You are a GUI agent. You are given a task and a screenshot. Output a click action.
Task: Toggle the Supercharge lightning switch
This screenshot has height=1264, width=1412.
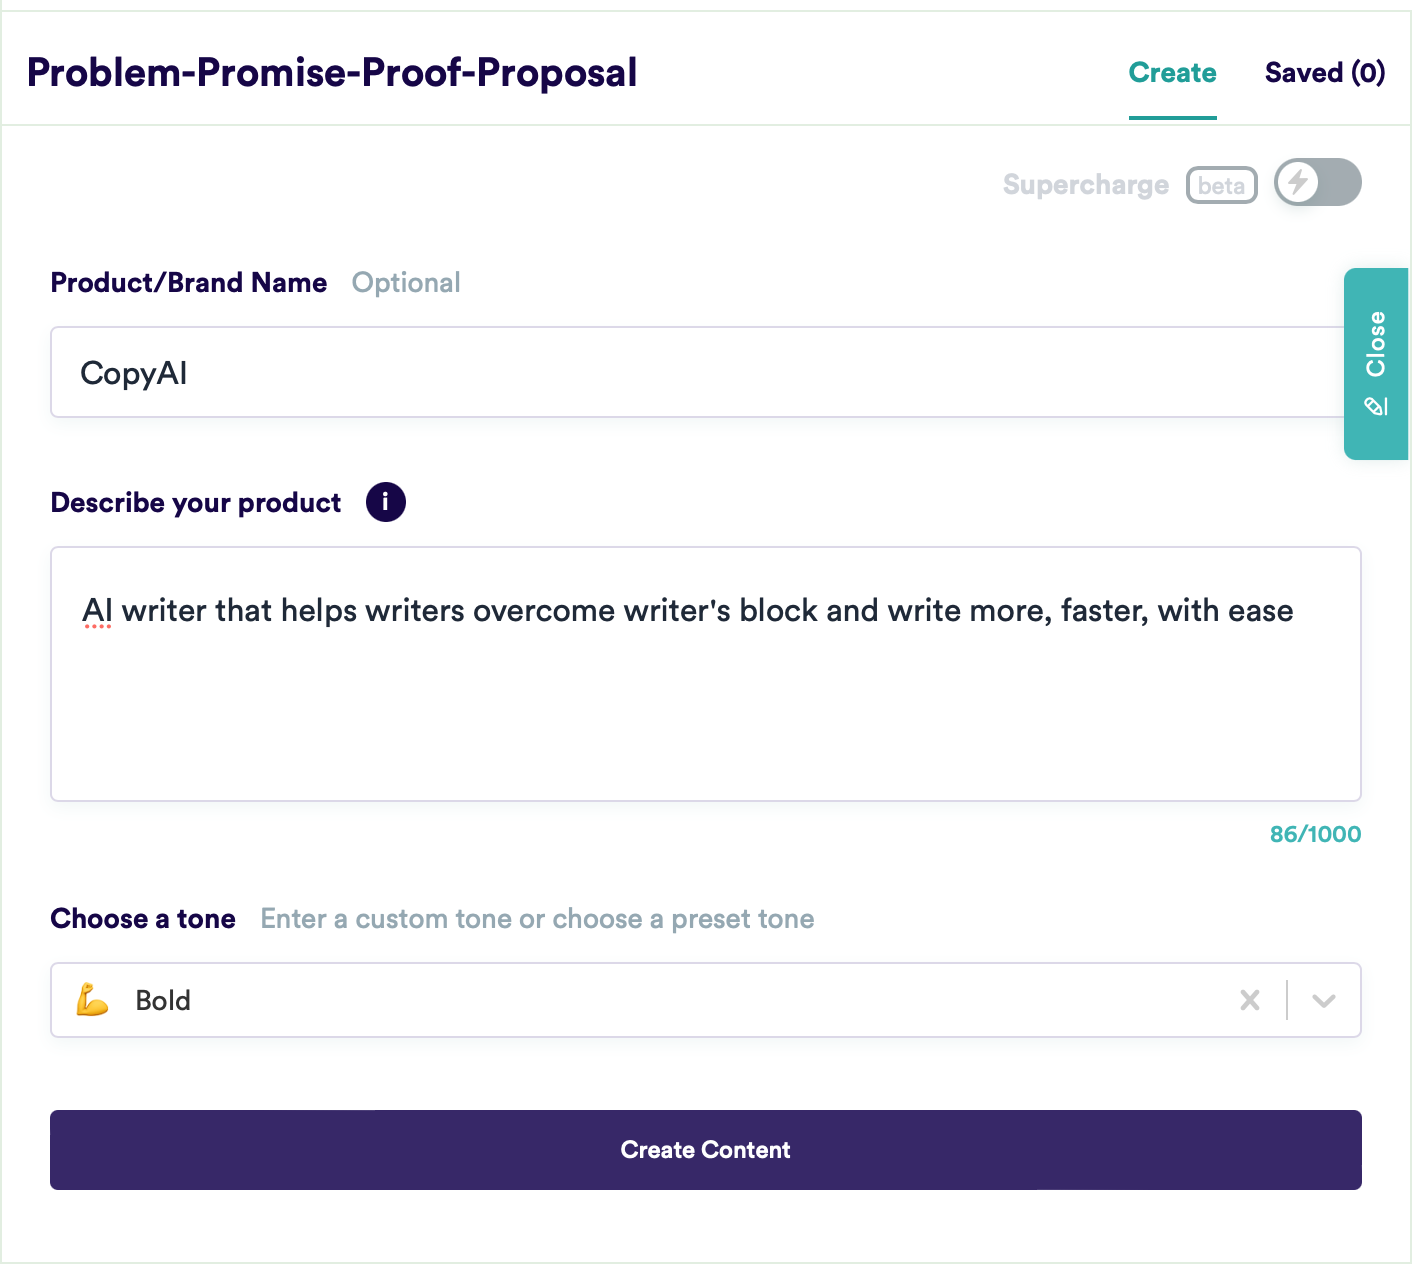pos(1318,182)
